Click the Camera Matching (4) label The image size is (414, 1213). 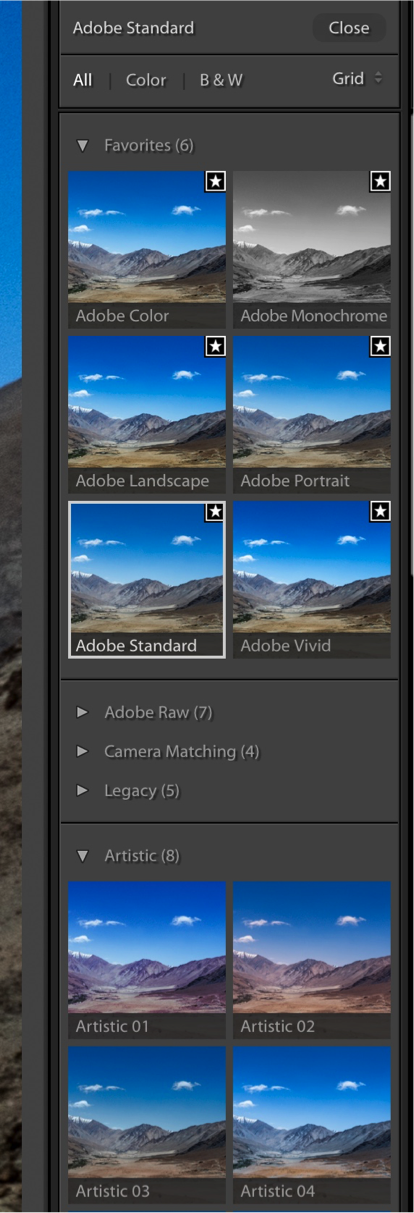pos(182,752)
